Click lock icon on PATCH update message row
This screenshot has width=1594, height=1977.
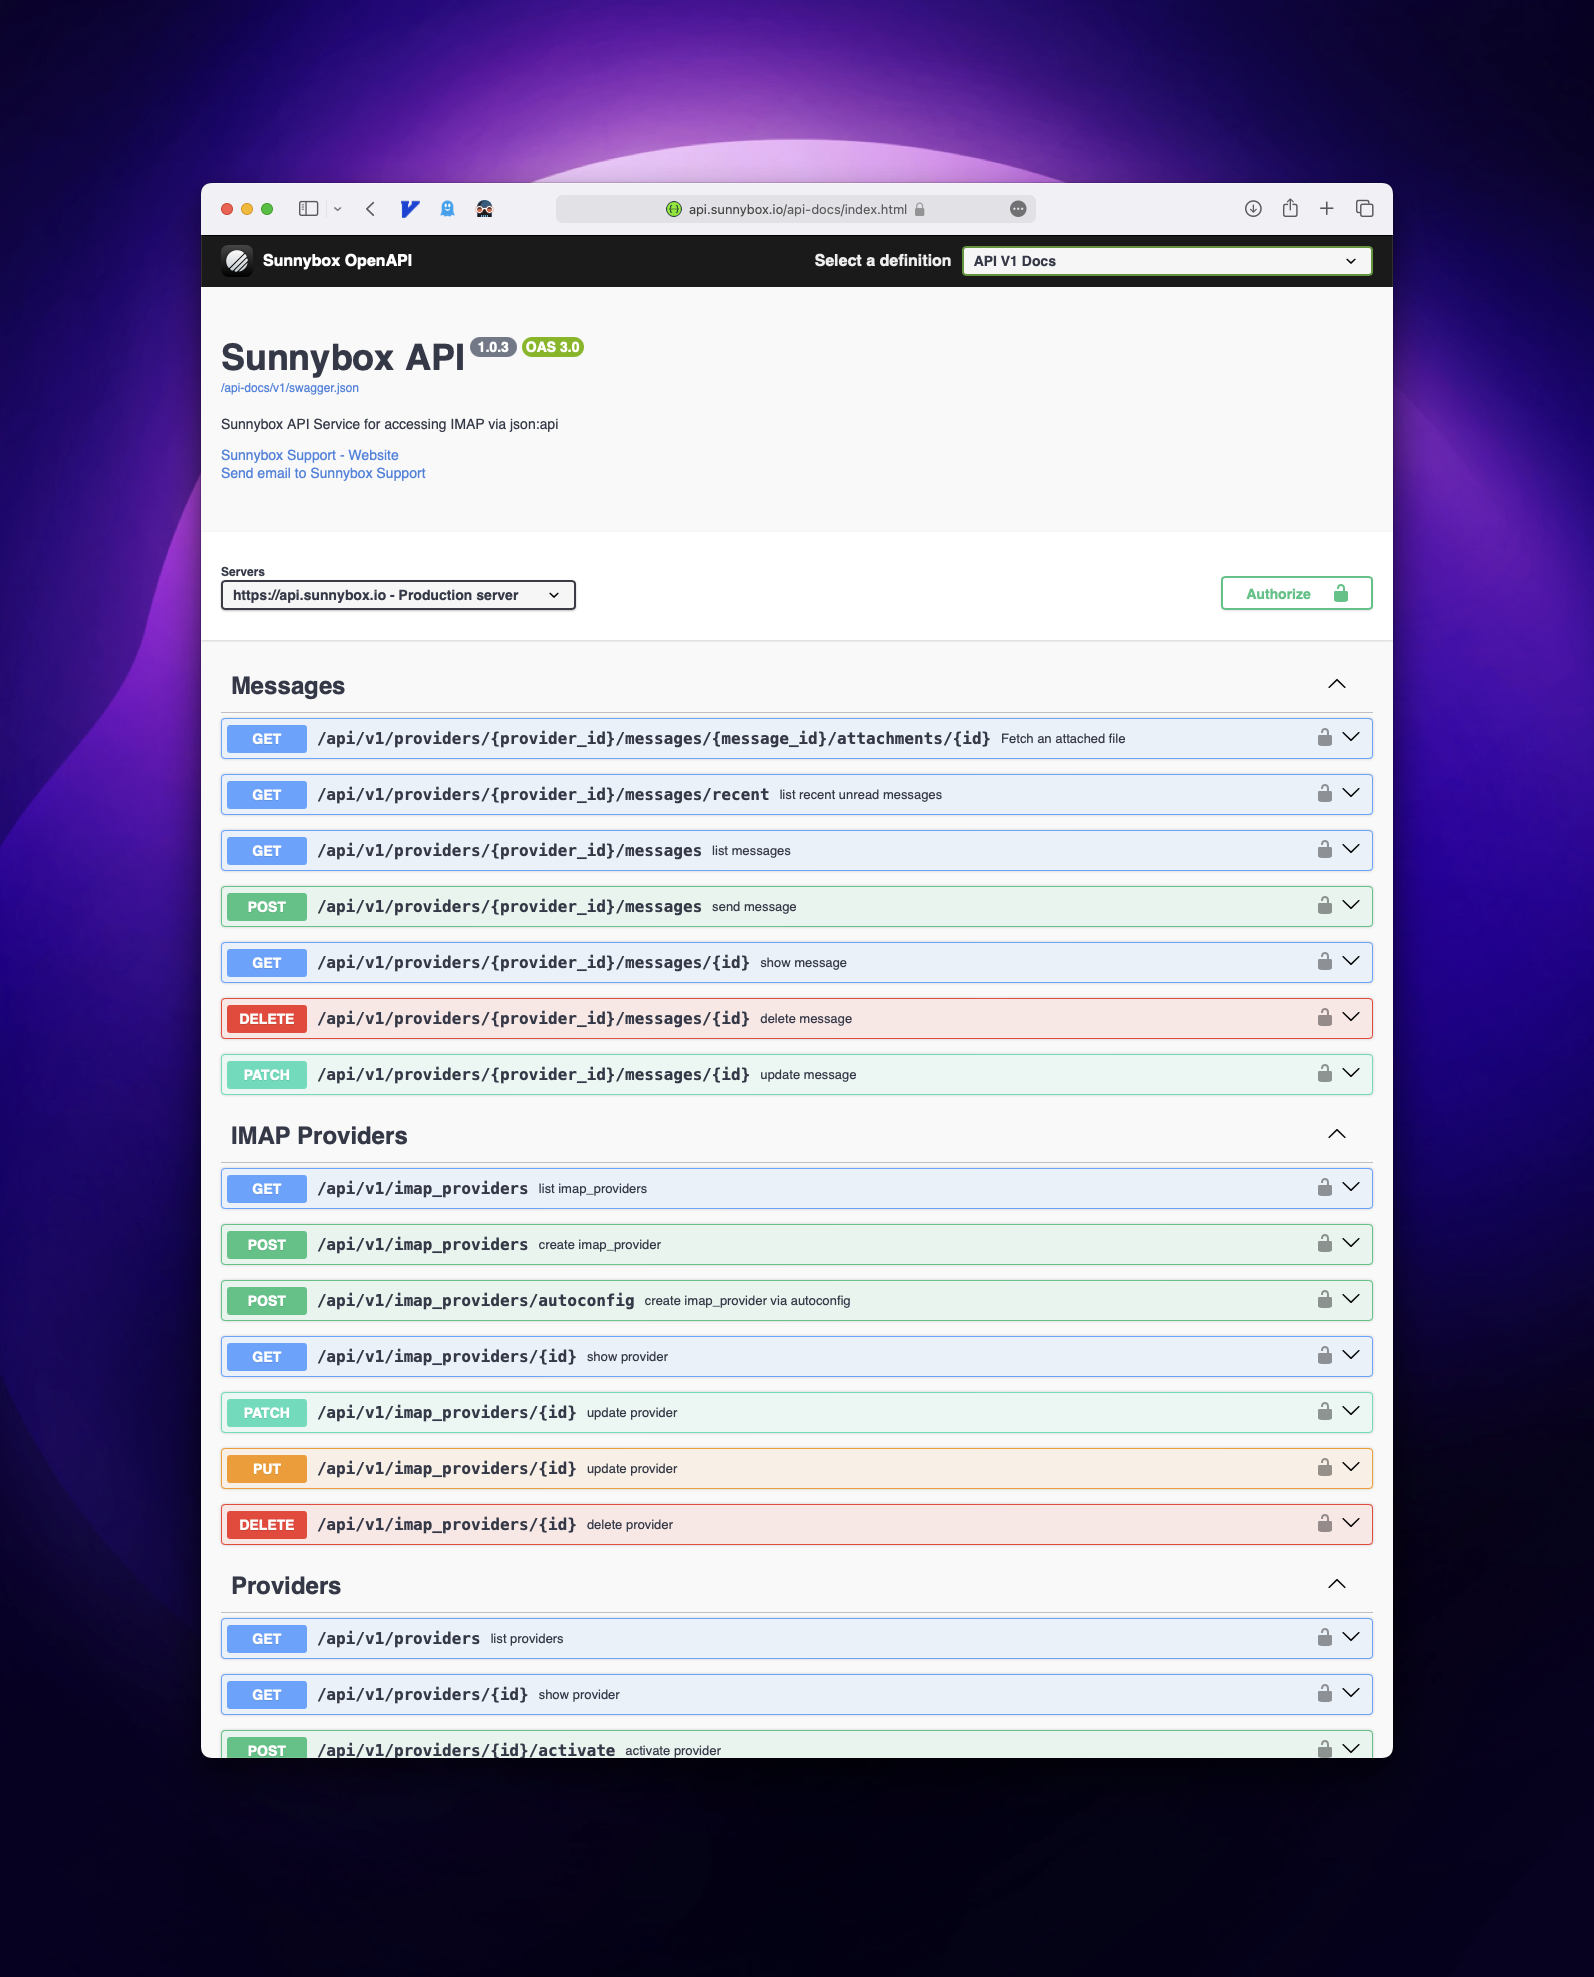coord(1324,1074)
